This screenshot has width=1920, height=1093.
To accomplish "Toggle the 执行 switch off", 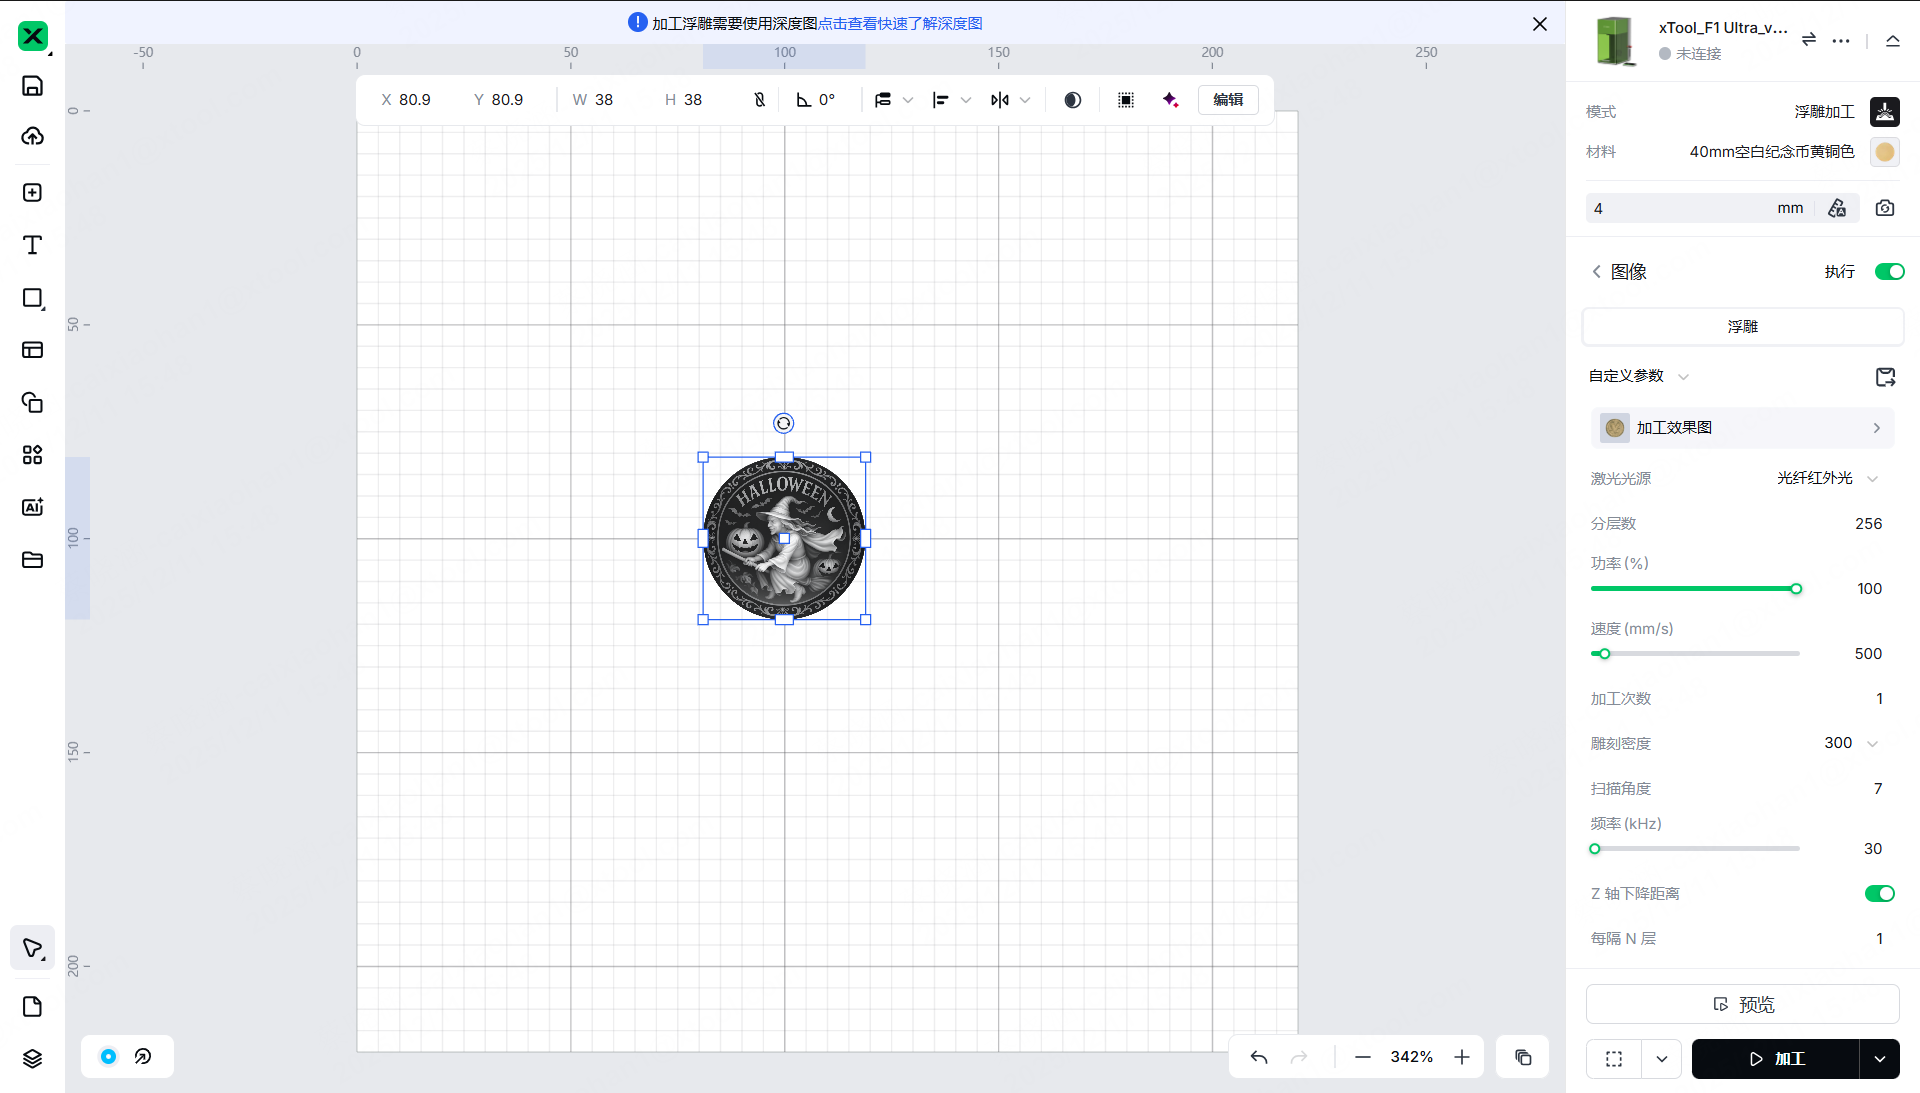I will click(1889, 272).
